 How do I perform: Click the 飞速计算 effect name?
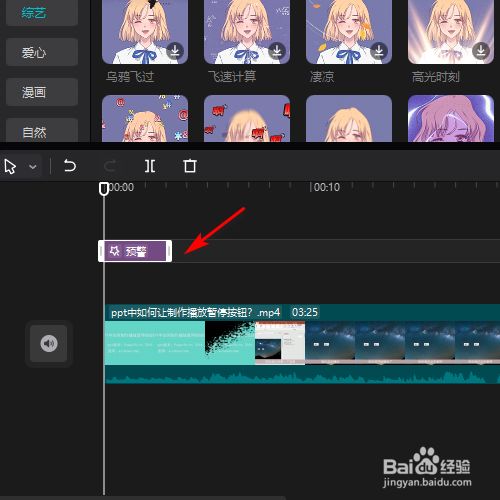[x=232, y=77]
